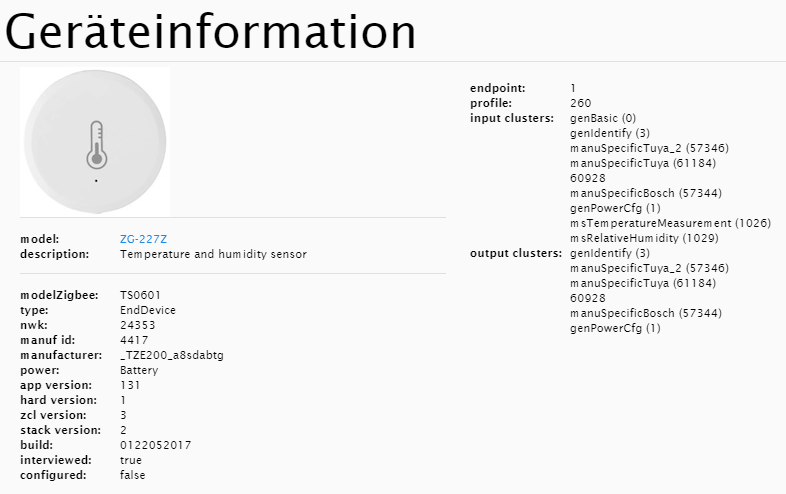This screenshot has height=494, width=786.
Task: Open the ZG-227Z model link
Action: (143, 239)
